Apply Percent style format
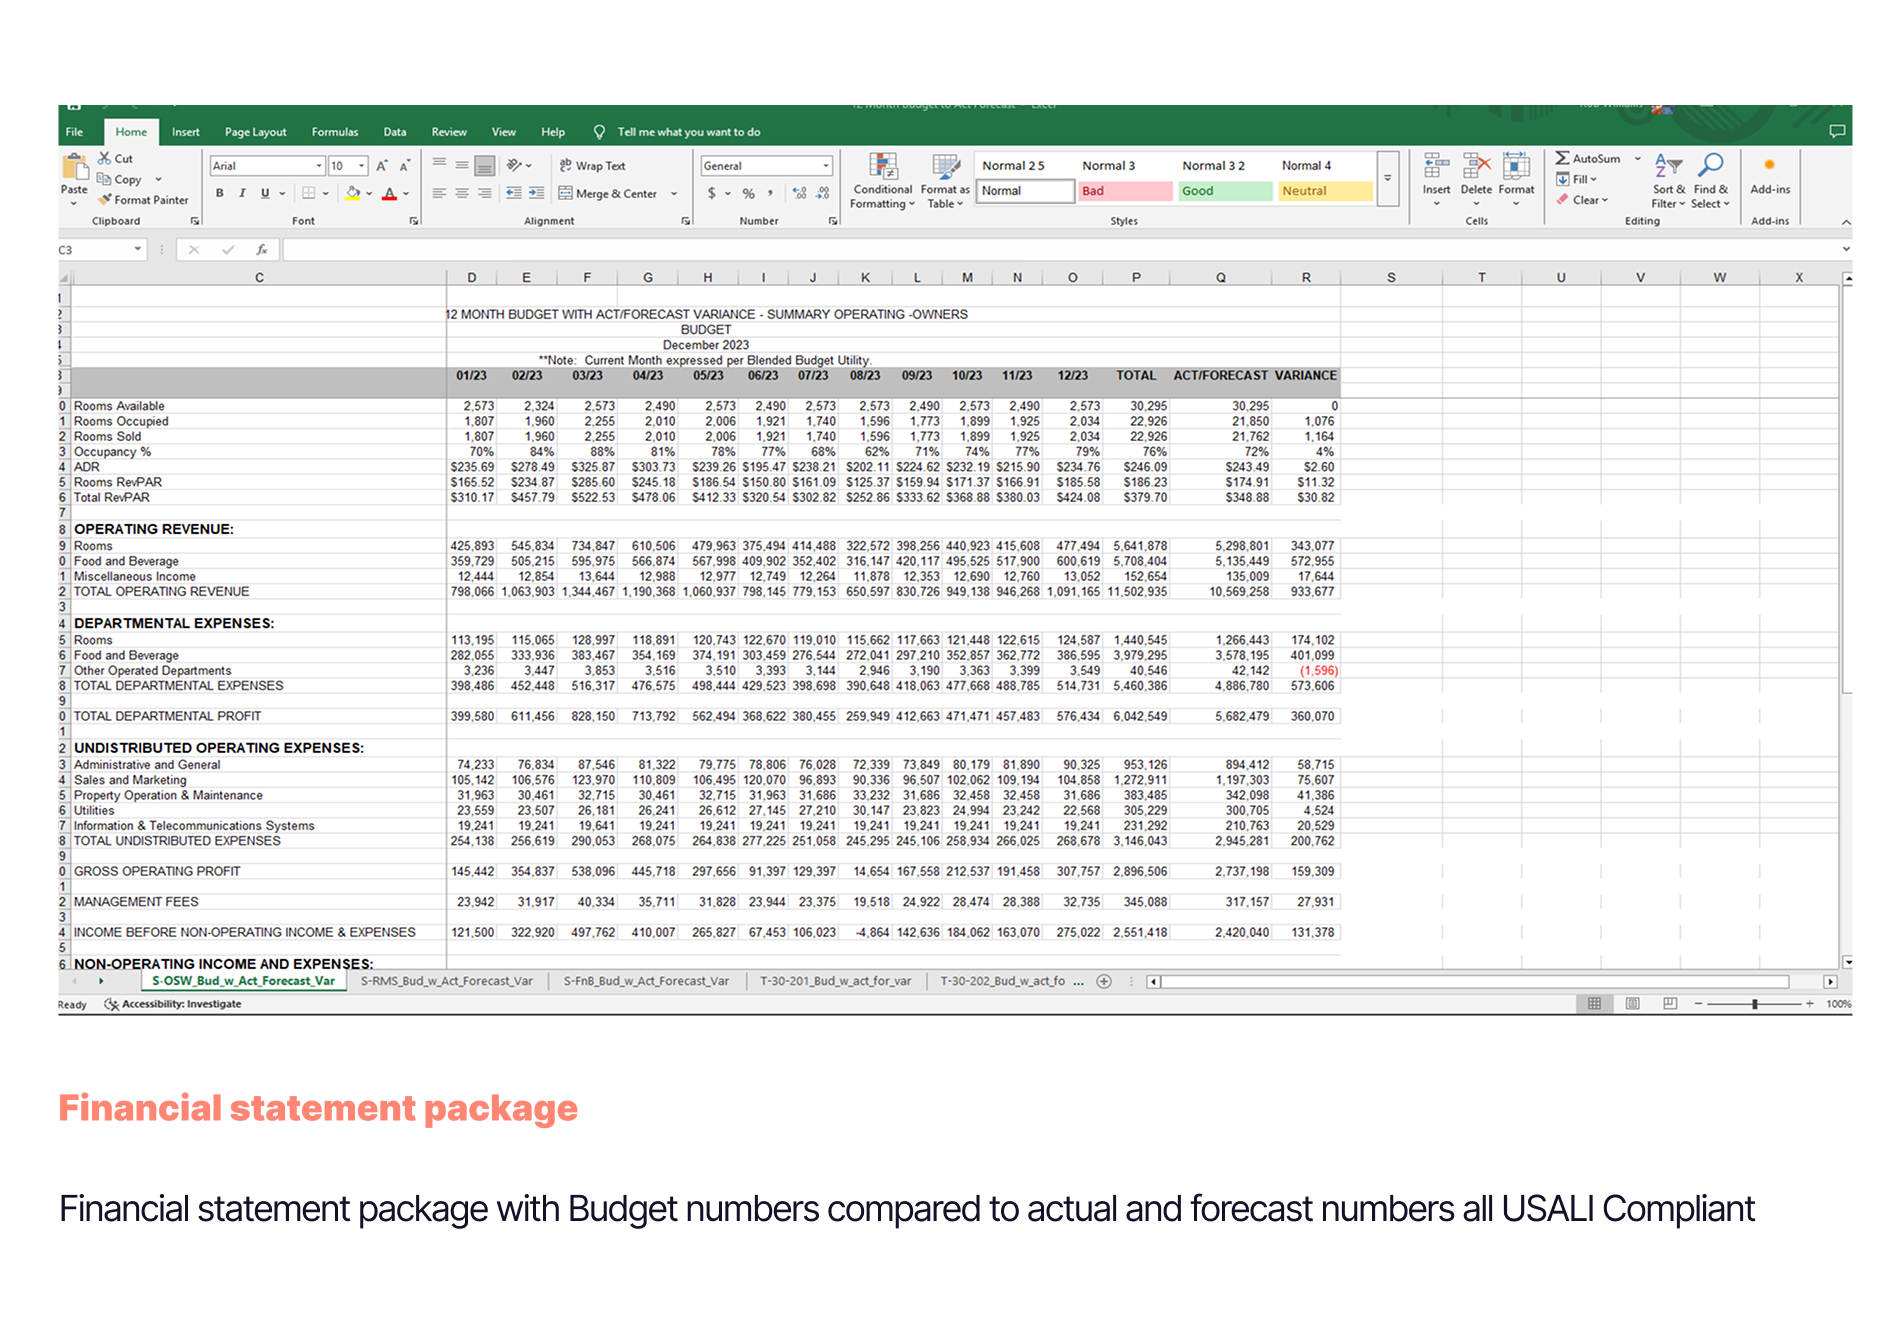Image resolution: width=1898 pixels, height=1317 pixels. (x=748, y=193)
